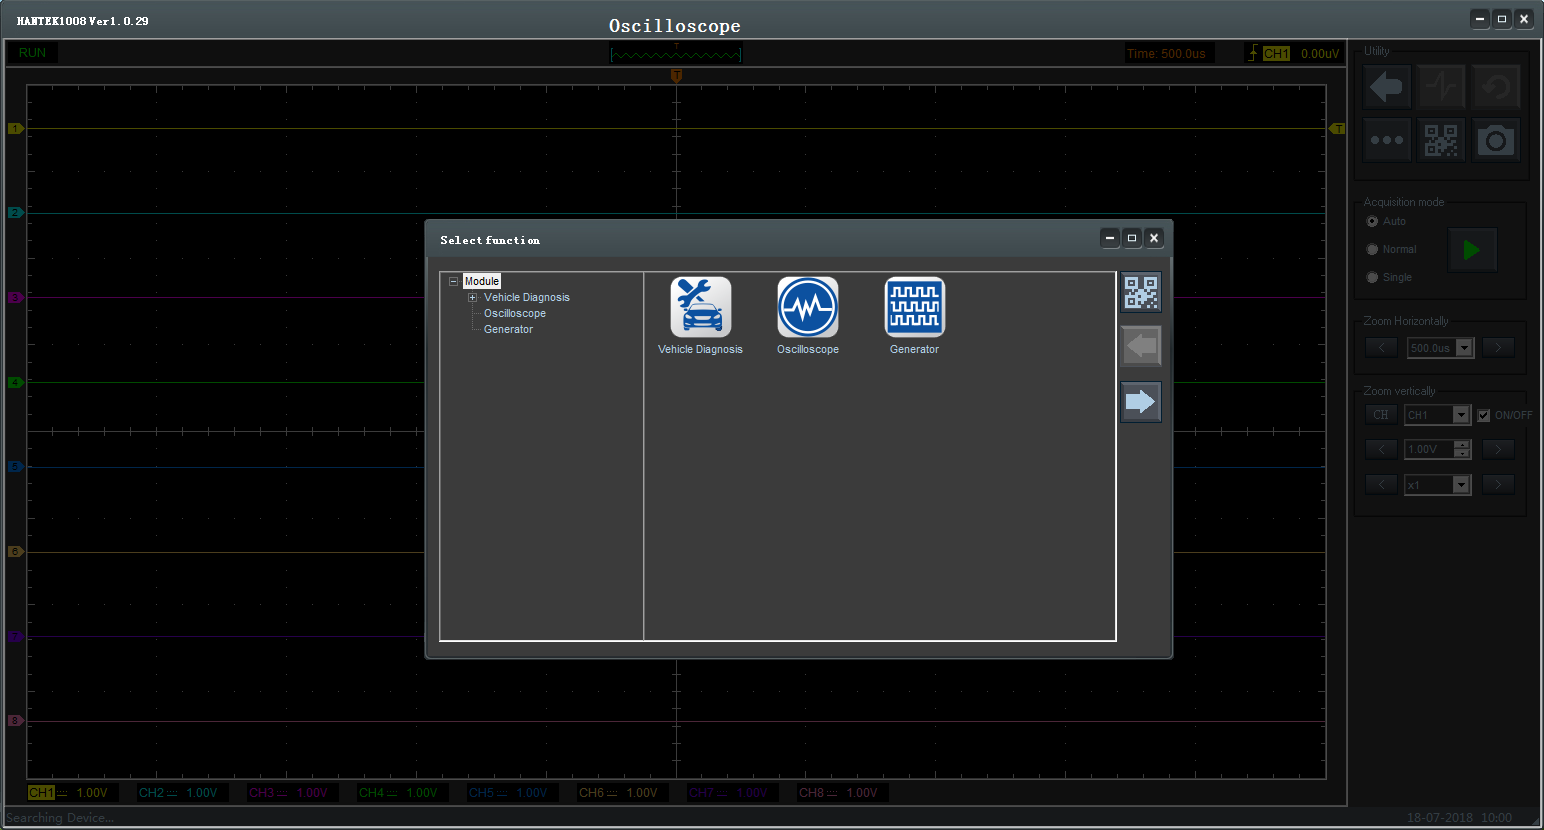This screenshot has height=830, width=1544.
Task: Select Oscilloscope in the module tree
Action: [x=514, y=314]
